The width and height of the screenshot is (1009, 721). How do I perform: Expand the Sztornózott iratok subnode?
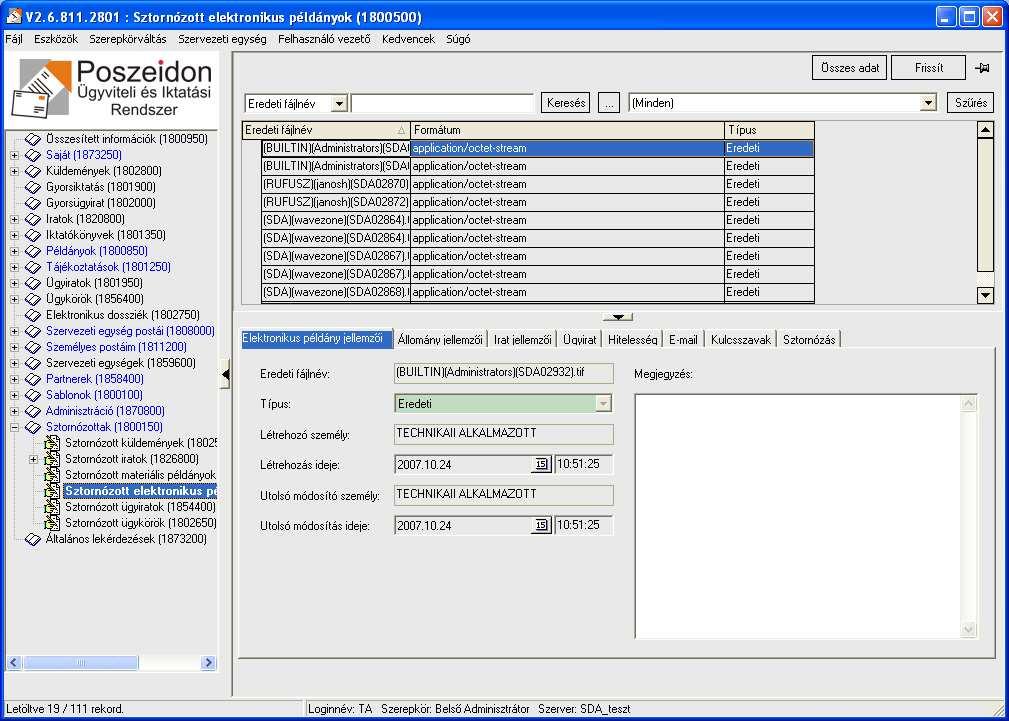coord(33,460)
